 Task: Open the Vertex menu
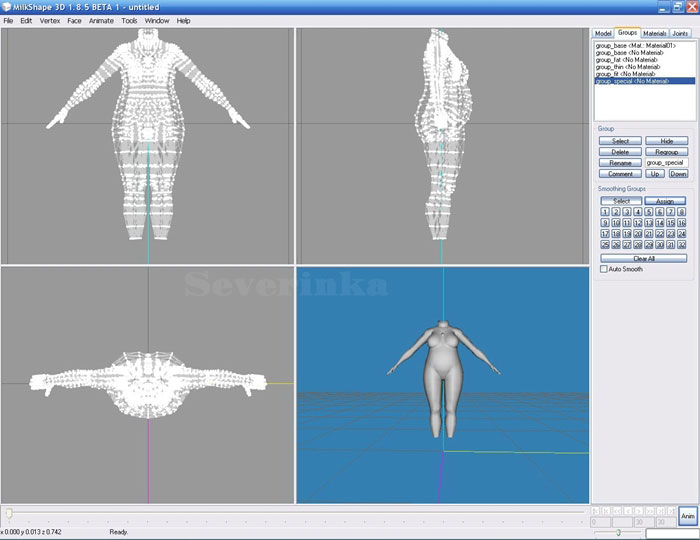tap(49, 20)
